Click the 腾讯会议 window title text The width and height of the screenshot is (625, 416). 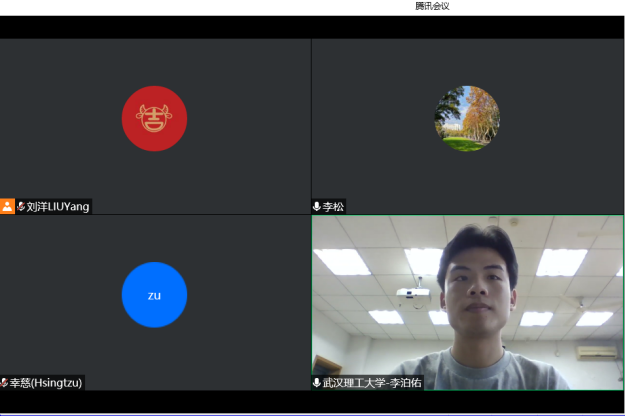(433, 6)
